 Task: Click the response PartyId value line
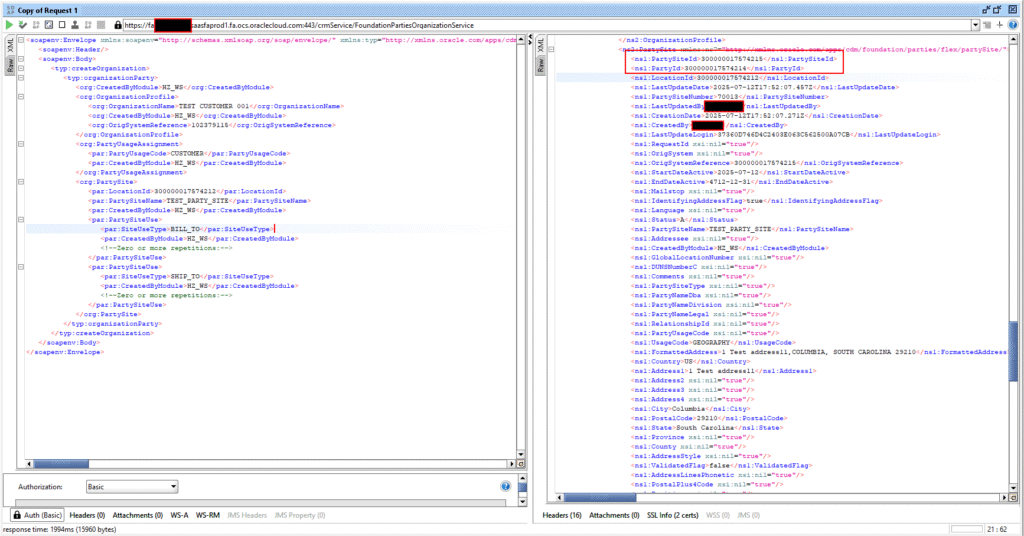point(718,68)
